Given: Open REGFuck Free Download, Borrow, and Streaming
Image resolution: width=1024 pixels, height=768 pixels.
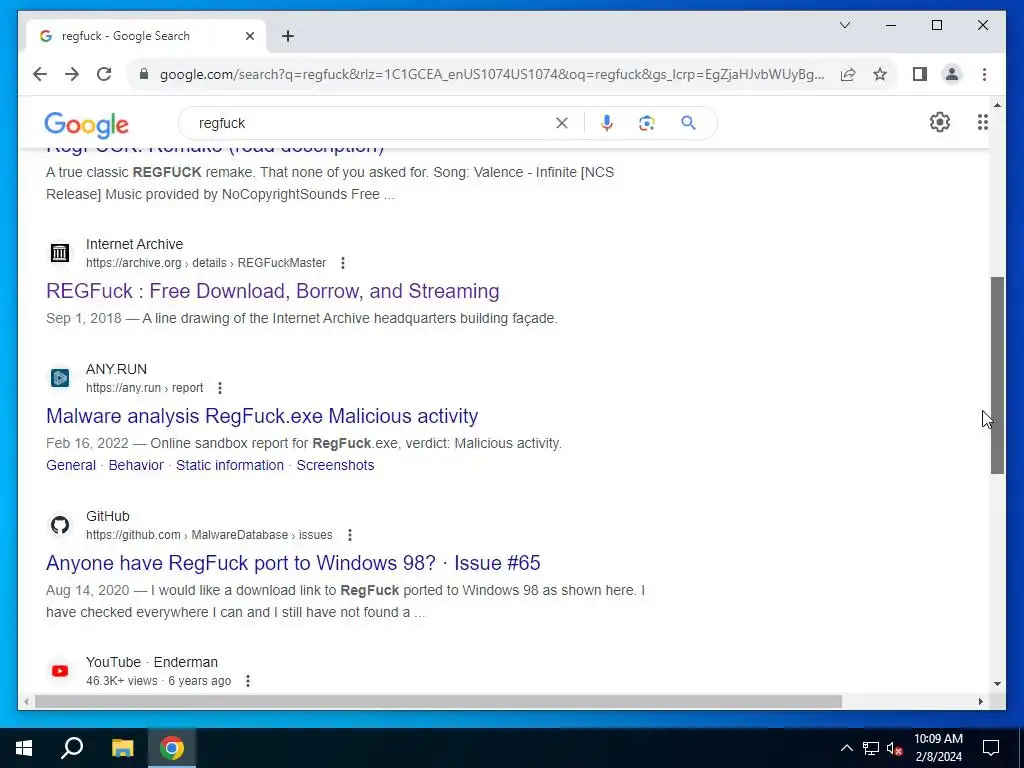Looking at the screenshot, I should pos(272,291).
